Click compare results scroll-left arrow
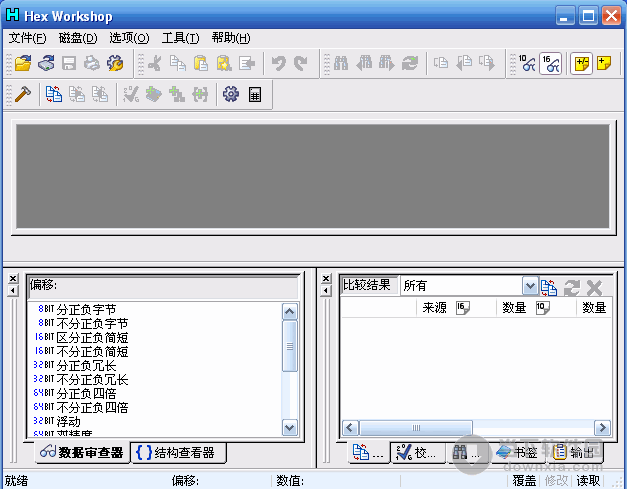The width and height of the screenshot is (627, 489). point(350,428)
